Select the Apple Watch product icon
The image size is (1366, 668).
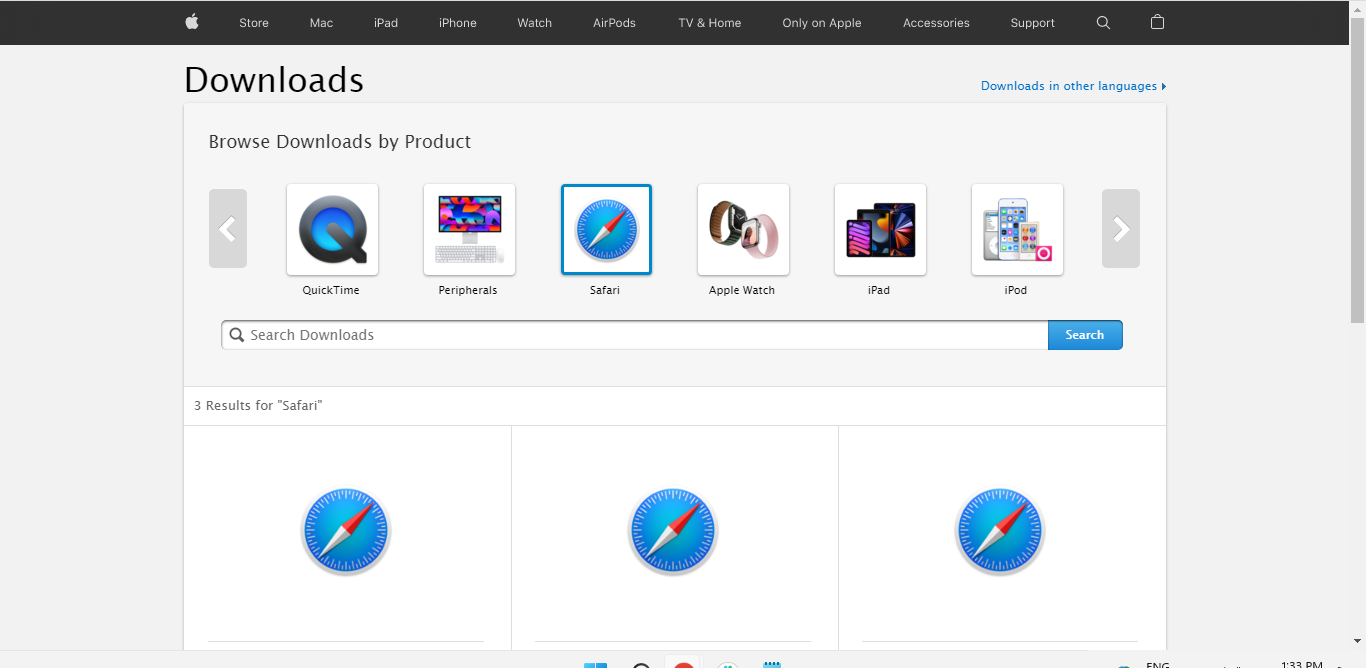coord(743,229)
